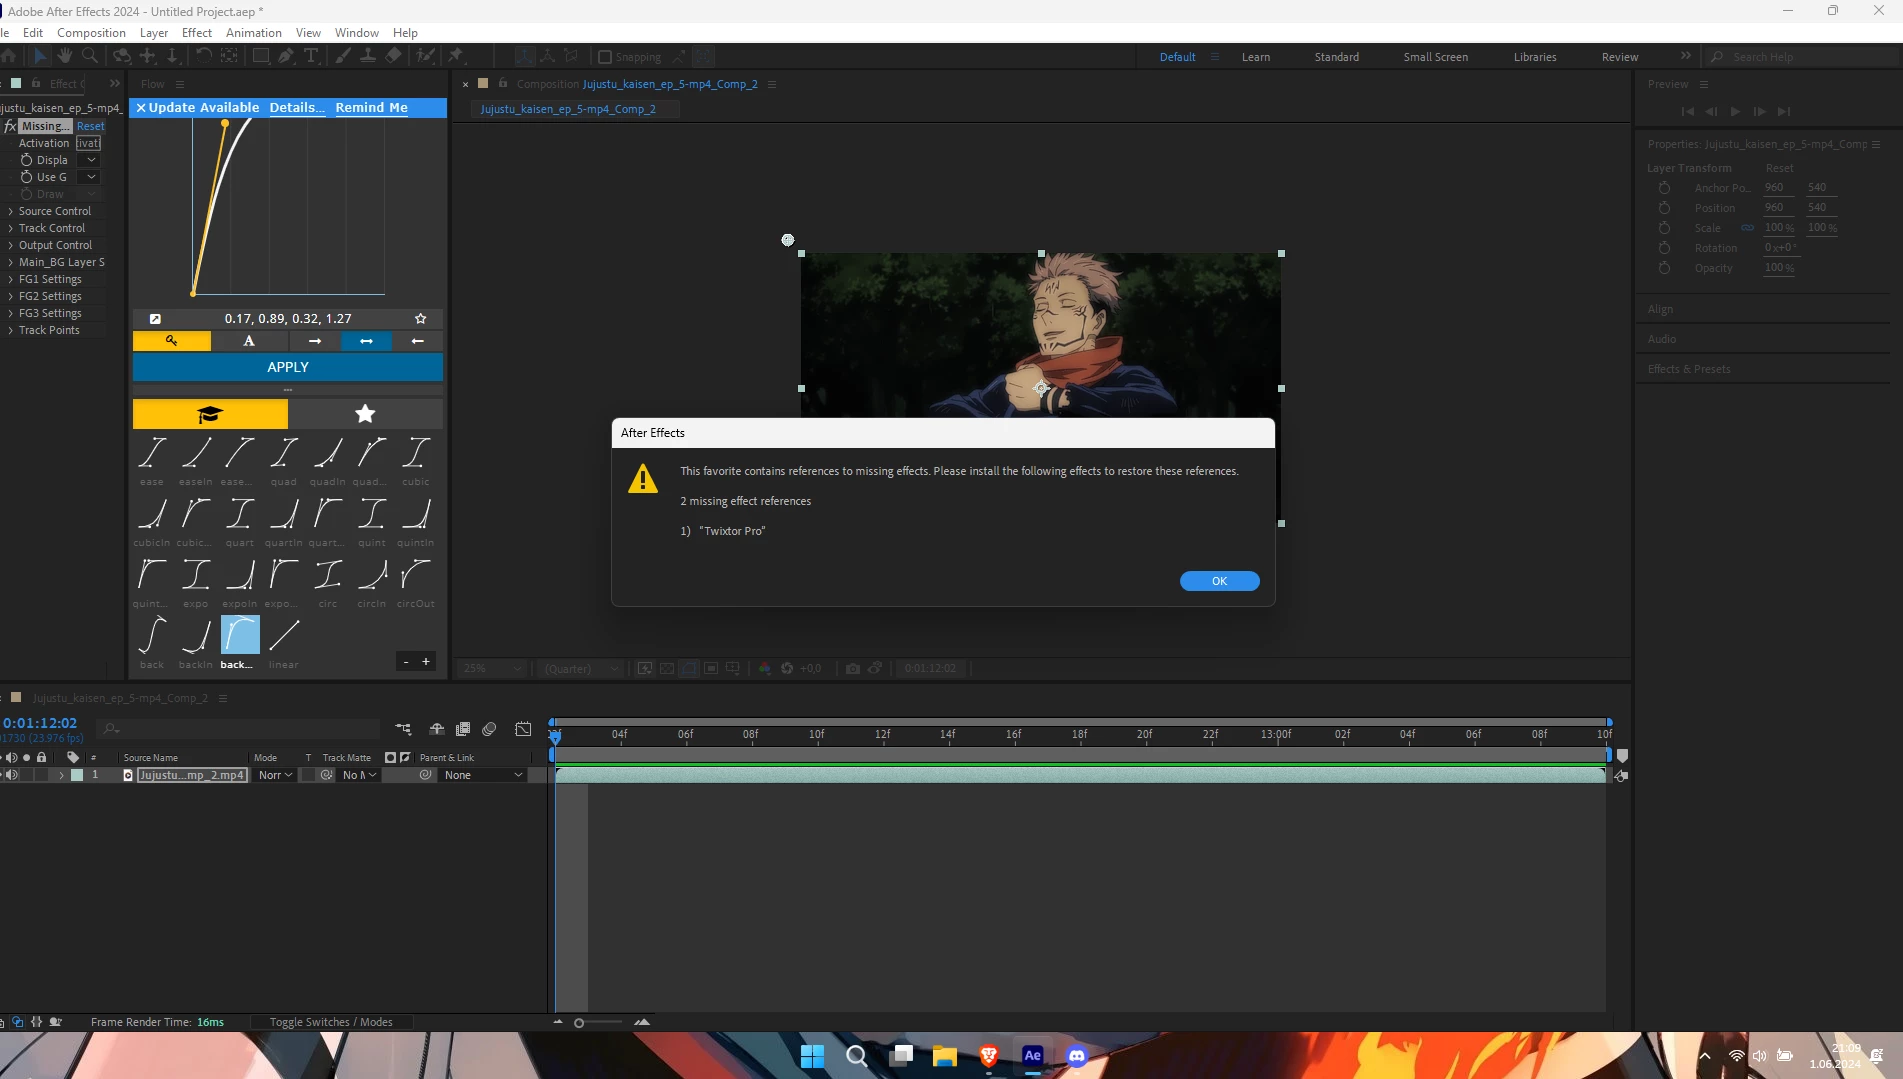Click the Graph Editor icon in timeline
1903x1079 pixels.
tap(523, 729)
